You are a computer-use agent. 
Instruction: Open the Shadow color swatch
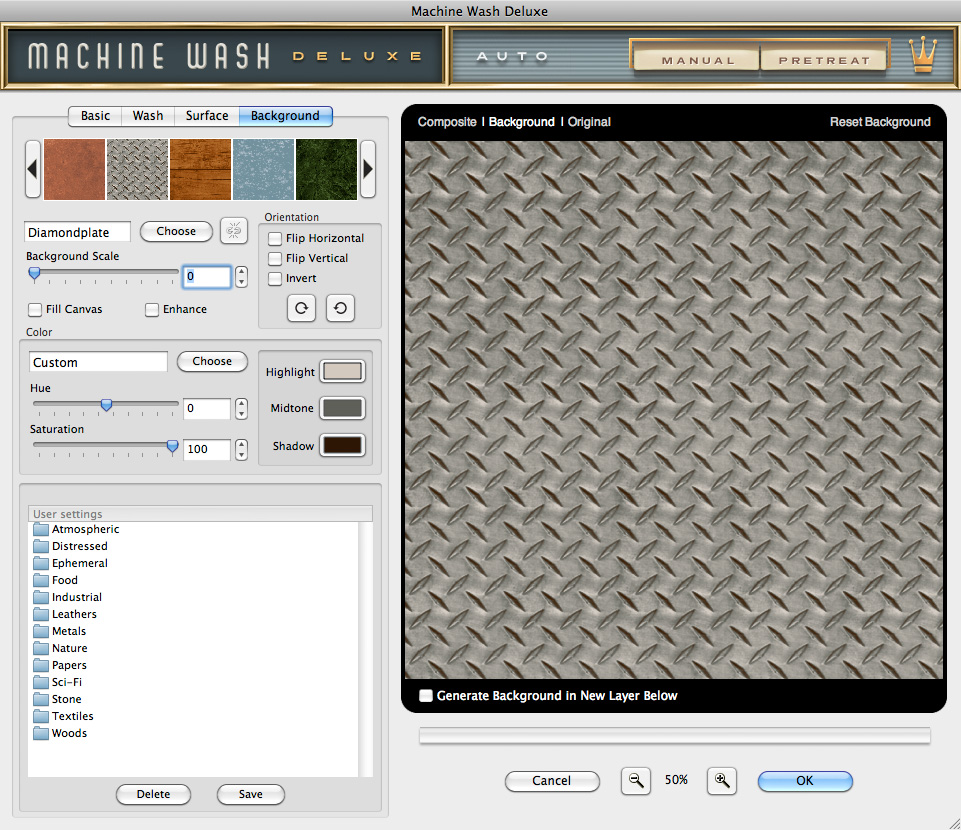[x=343, y=446]
